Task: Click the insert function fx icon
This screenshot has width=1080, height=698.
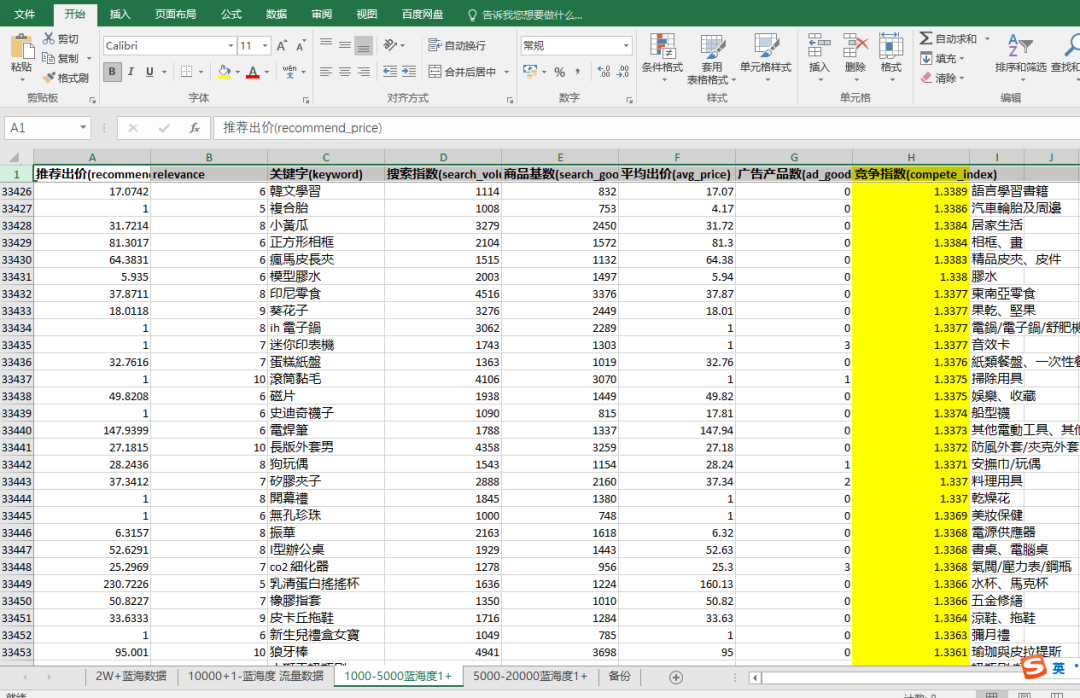Action: (194, 128)
